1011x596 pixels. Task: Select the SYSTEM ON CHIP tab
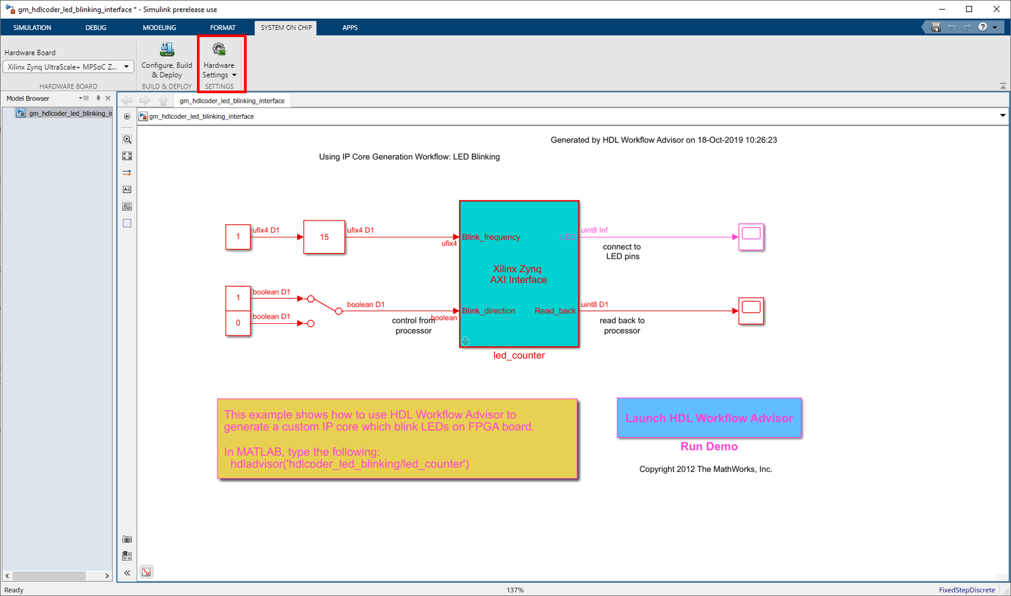click(286, 28)
